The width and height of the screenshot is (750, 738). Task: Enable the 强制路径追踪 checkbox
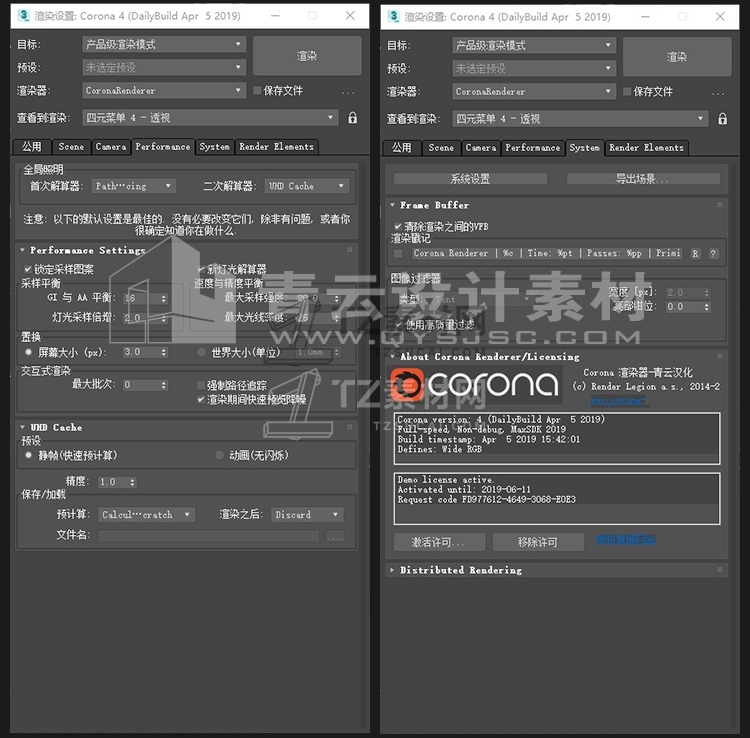201,385
